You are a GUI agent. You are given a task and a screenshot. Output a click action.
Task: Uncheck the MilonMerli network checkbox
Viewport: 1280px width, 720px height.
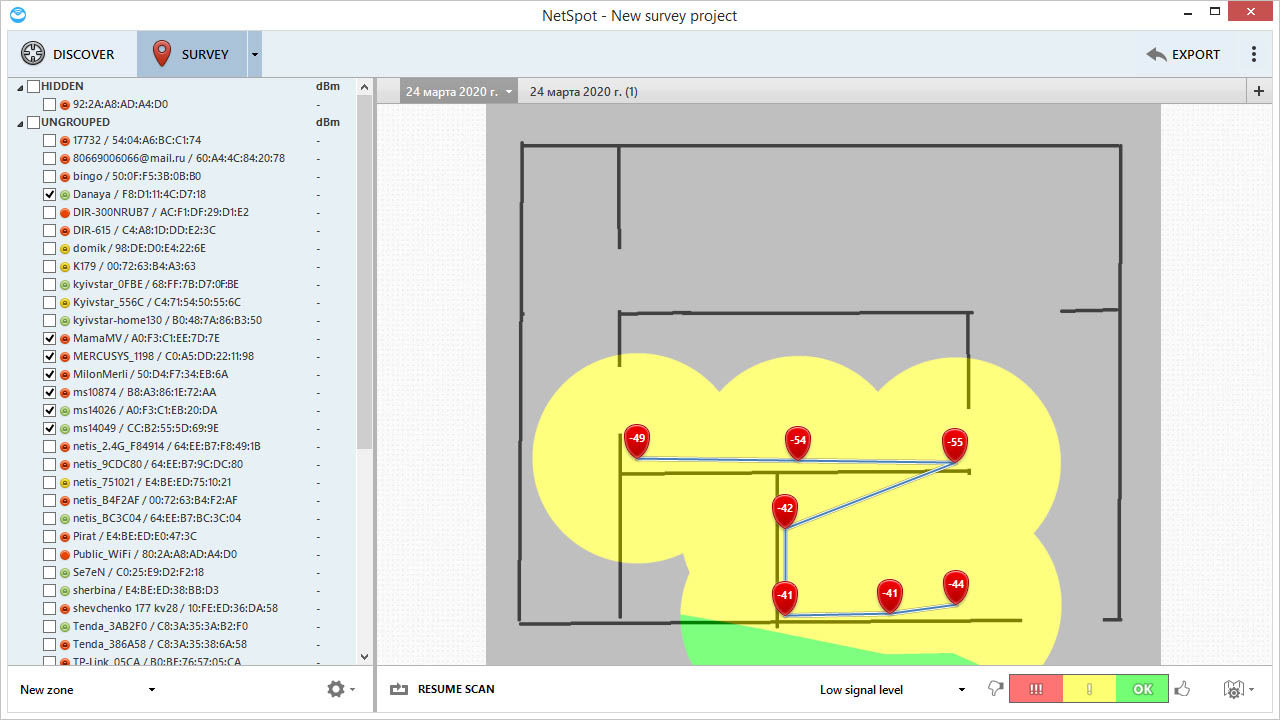click(x=50, y=374)
